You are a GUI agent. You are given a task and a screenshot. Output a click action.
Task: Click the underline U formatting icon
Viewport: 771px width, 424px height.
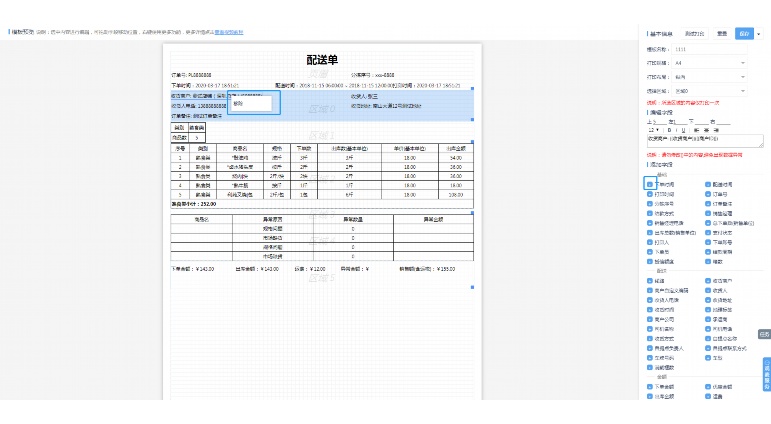pyautogui.click(x=683, y=130)
